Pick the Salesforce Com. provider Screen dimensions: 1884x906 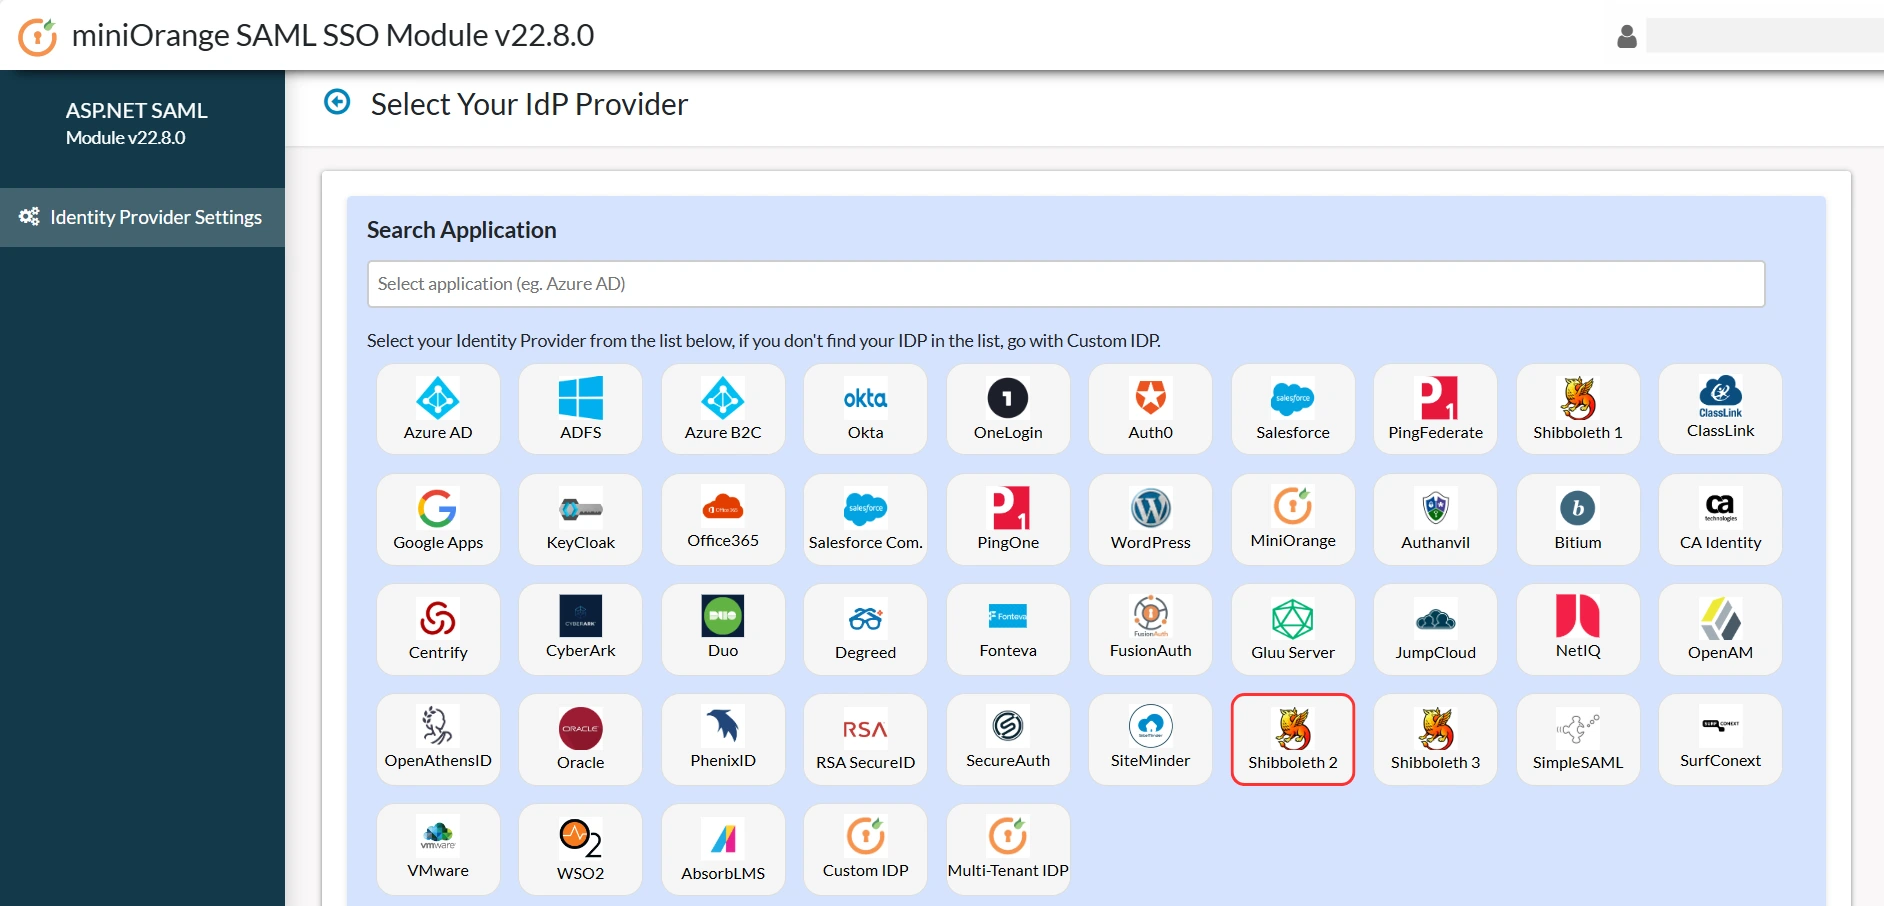pos(866,519)
